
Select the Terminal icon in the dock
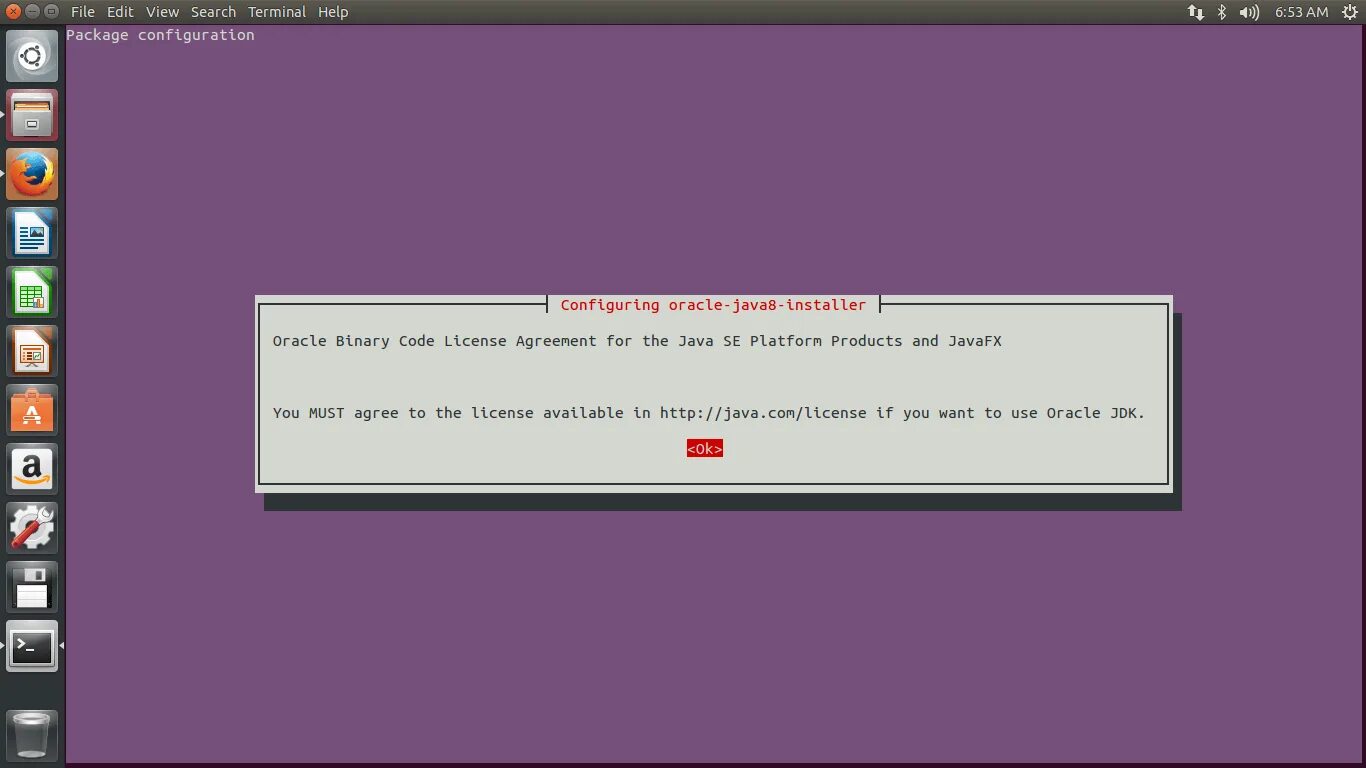point(32,646)
